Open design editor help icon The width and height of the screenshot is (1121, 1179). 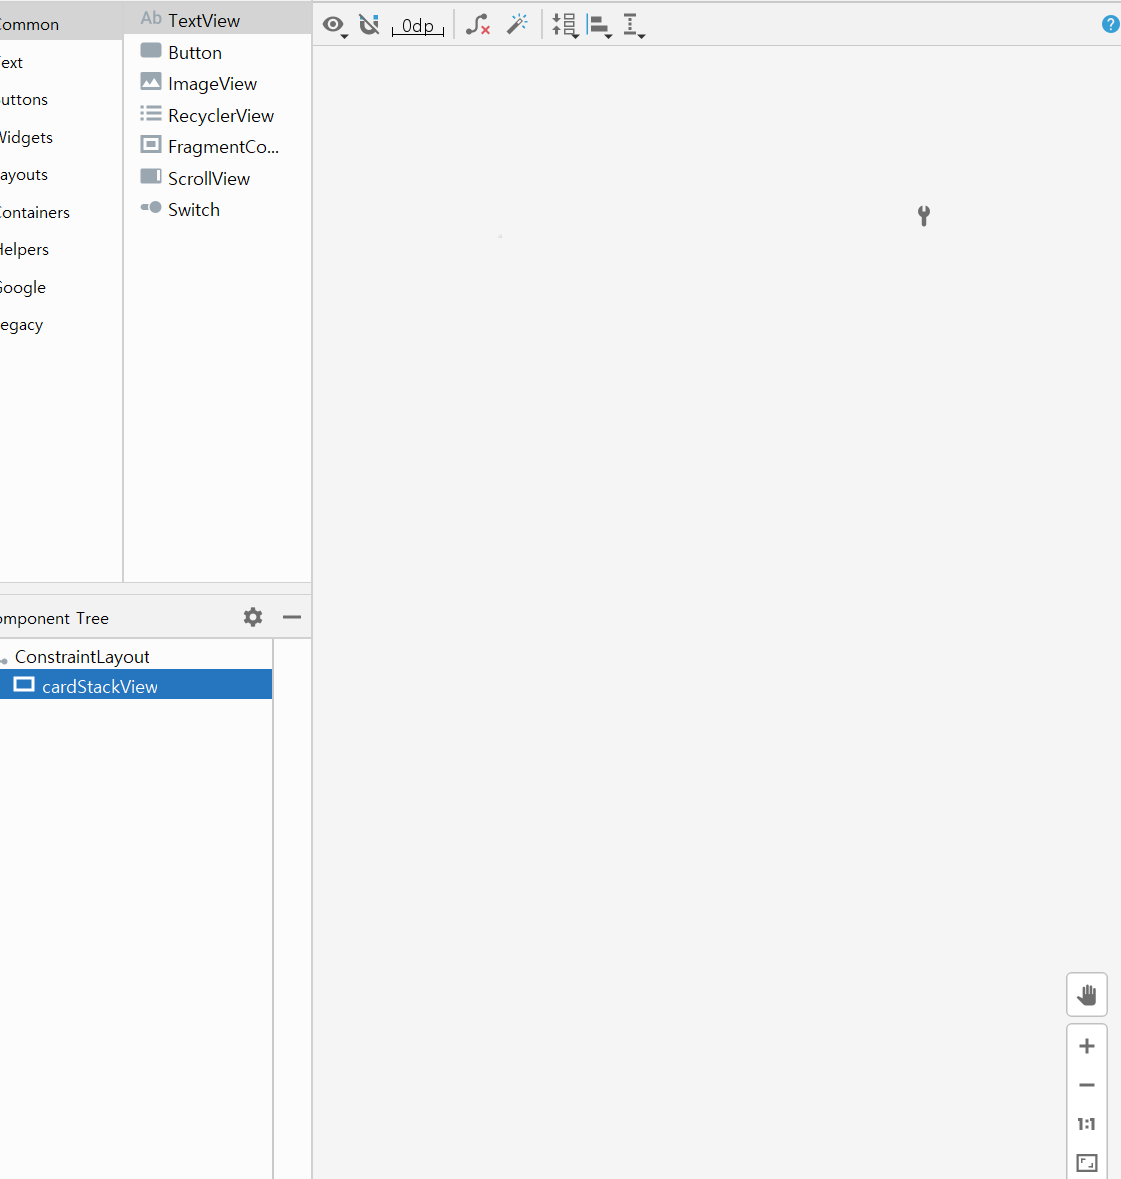coord(1110,24)
